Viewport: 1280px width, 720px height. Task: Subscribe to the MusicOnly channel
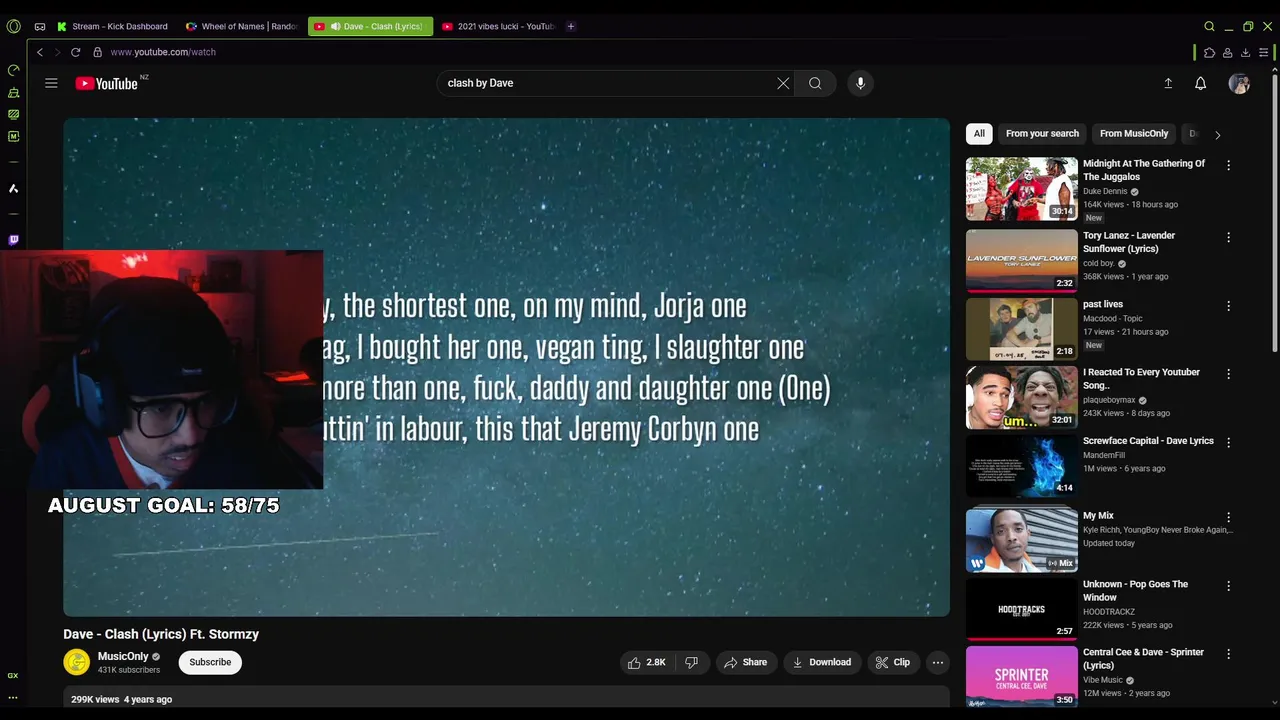click(x=210, y=662)
